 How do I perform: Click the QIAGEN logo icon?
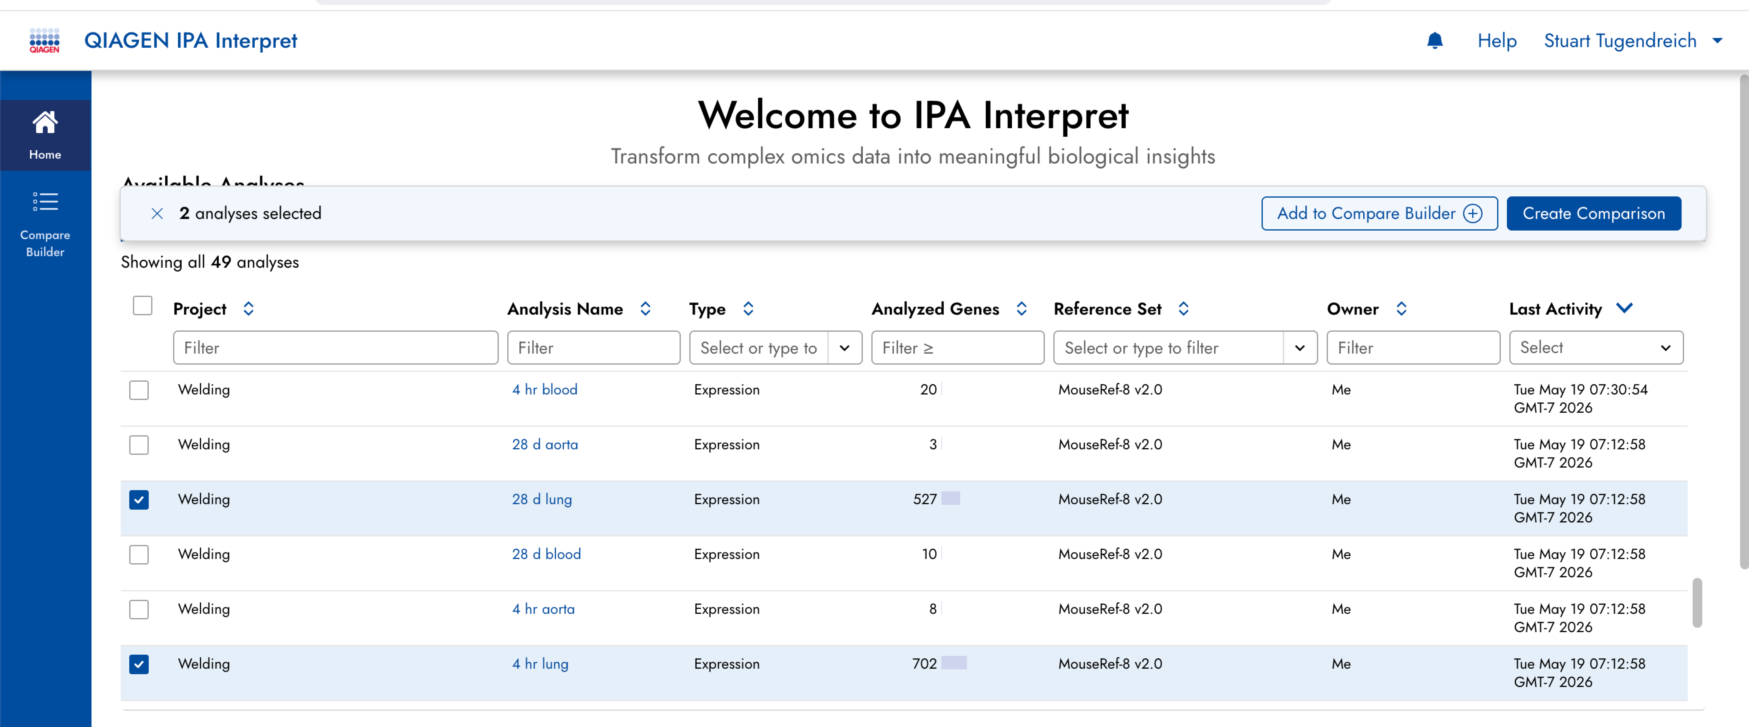[44, 40]
